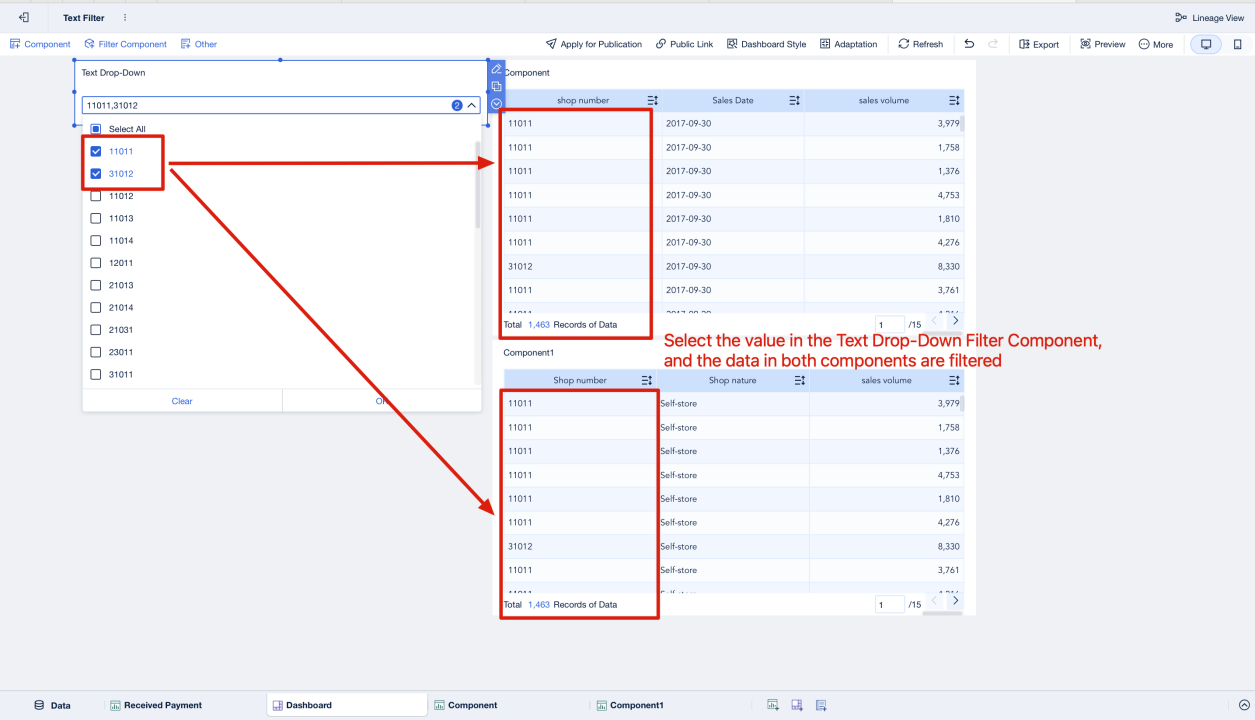Viewport: 1255px width, 720px height.
Task: Click Clear in the dropdown list
Action: pos(182,401)
